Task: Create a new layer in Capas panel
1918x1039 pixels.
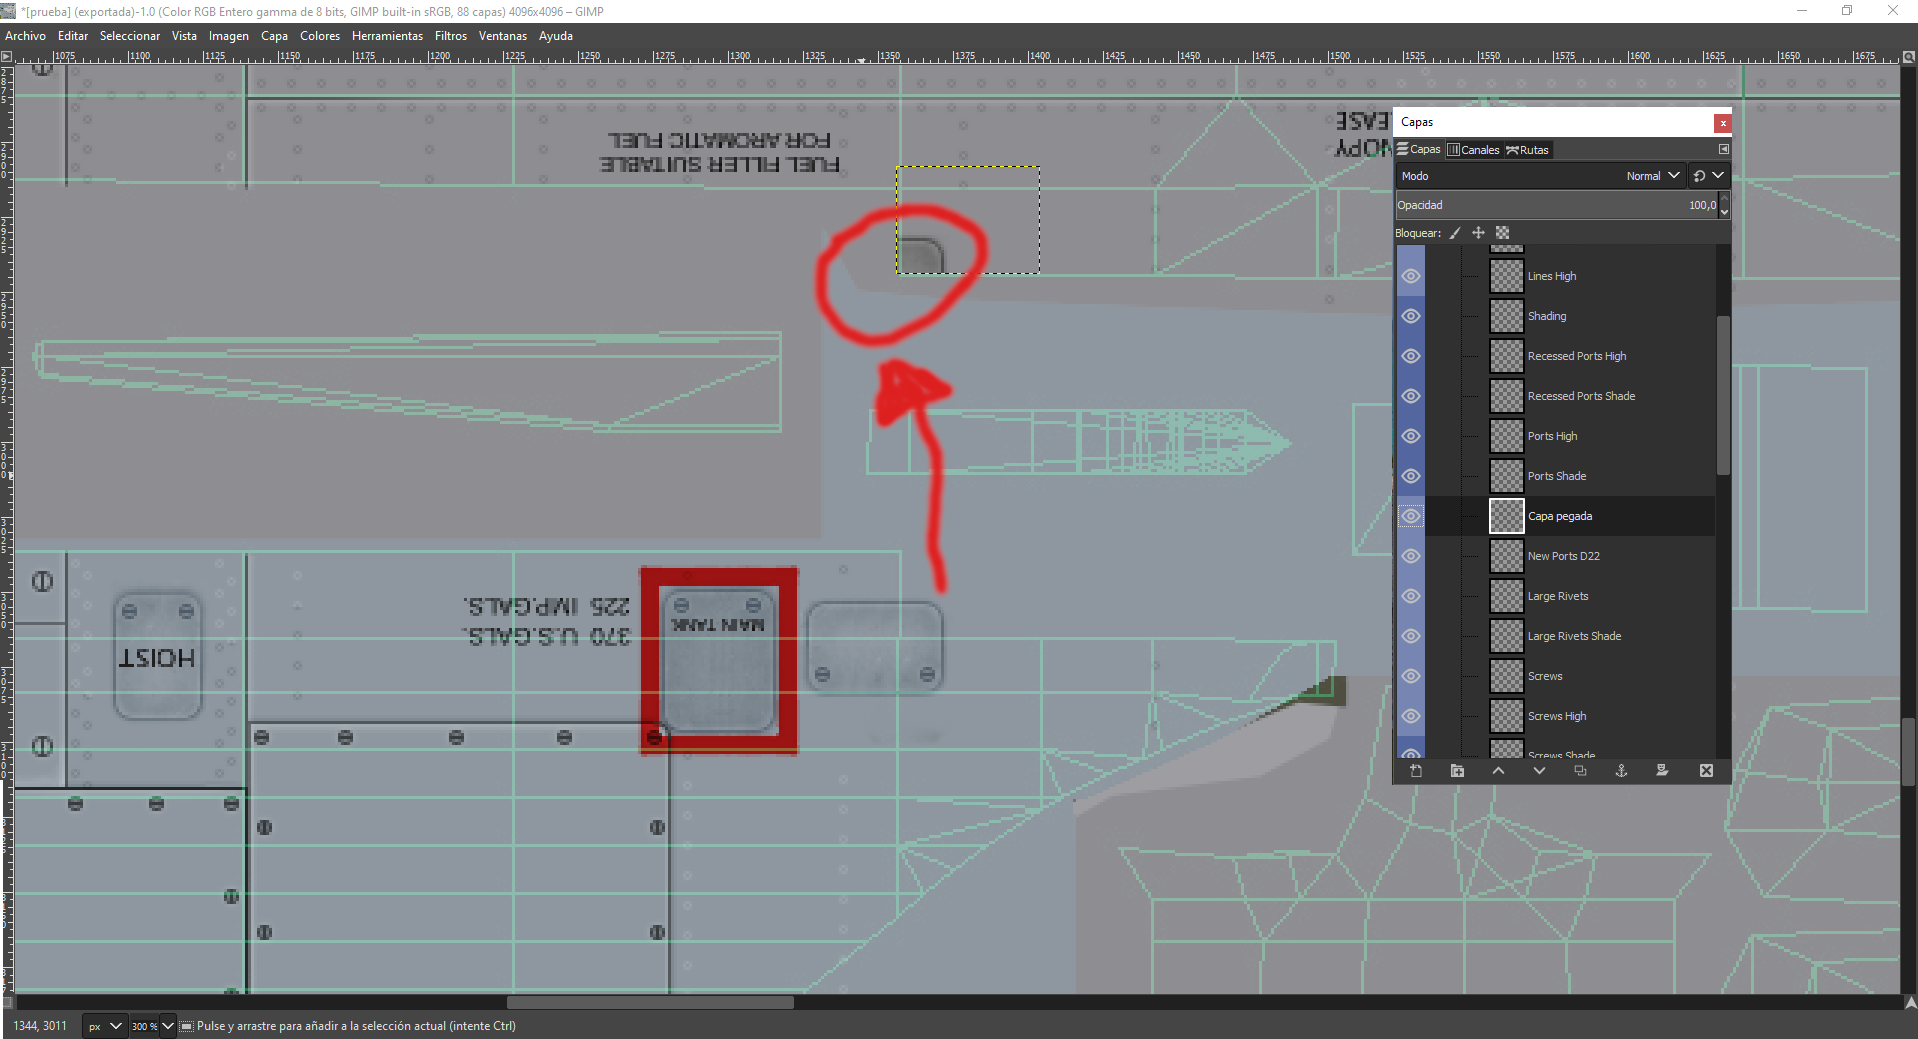Action: tap(1416, 771)
